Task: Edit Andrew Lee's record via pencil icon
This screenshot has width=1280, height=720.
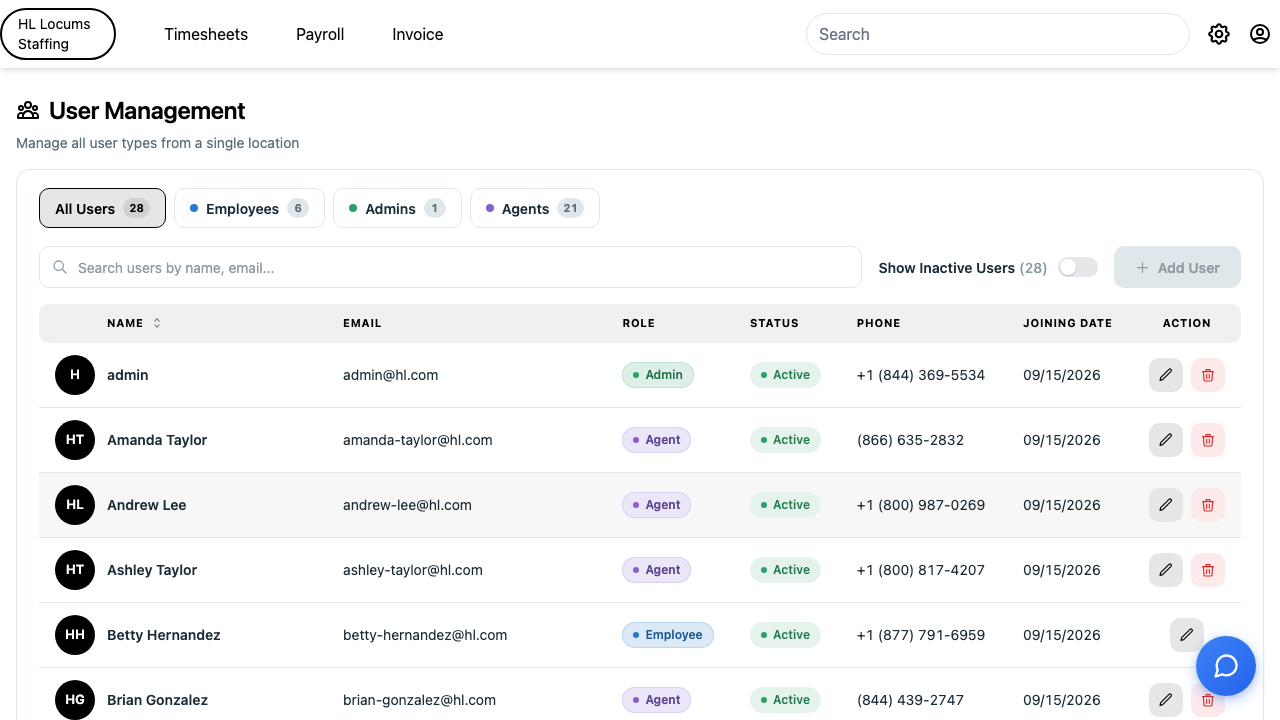Action: pos(1166,505)
